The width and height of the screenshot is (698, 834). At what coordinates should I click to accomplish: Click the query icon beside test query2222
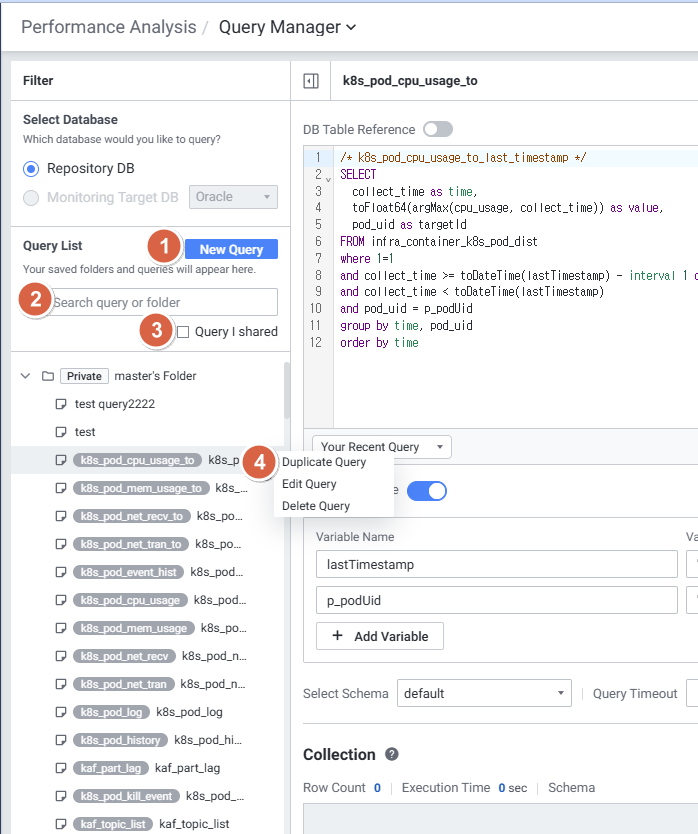(x=61, y=404)
